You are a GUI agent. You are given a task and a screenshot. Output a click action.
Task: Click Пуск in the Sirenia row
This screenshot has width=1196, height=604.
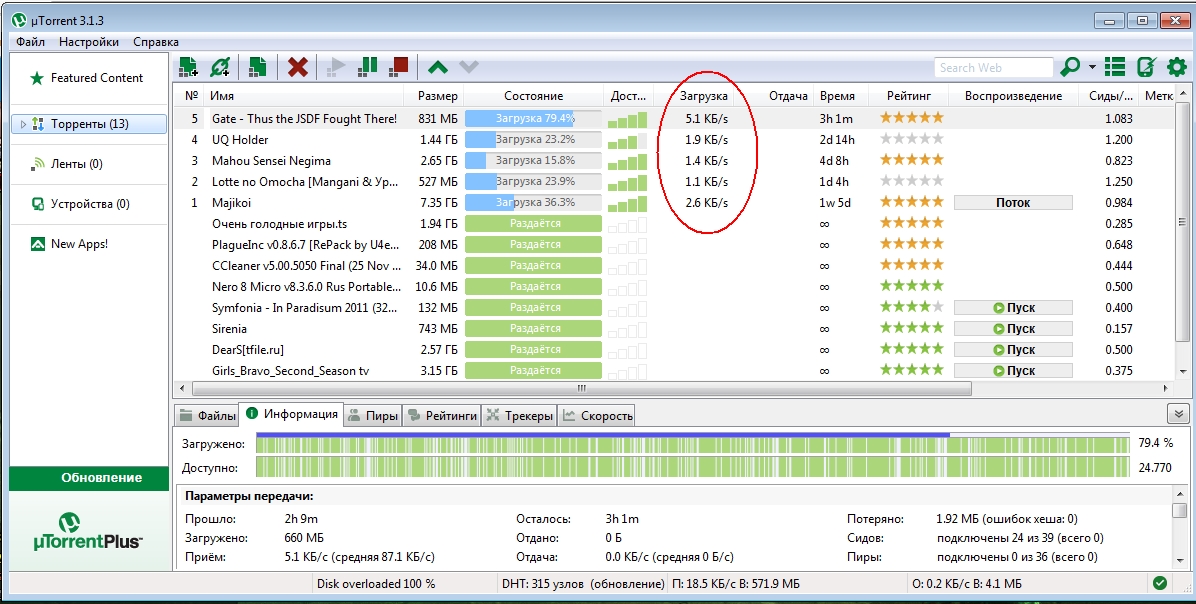(x=1013, y=329)
